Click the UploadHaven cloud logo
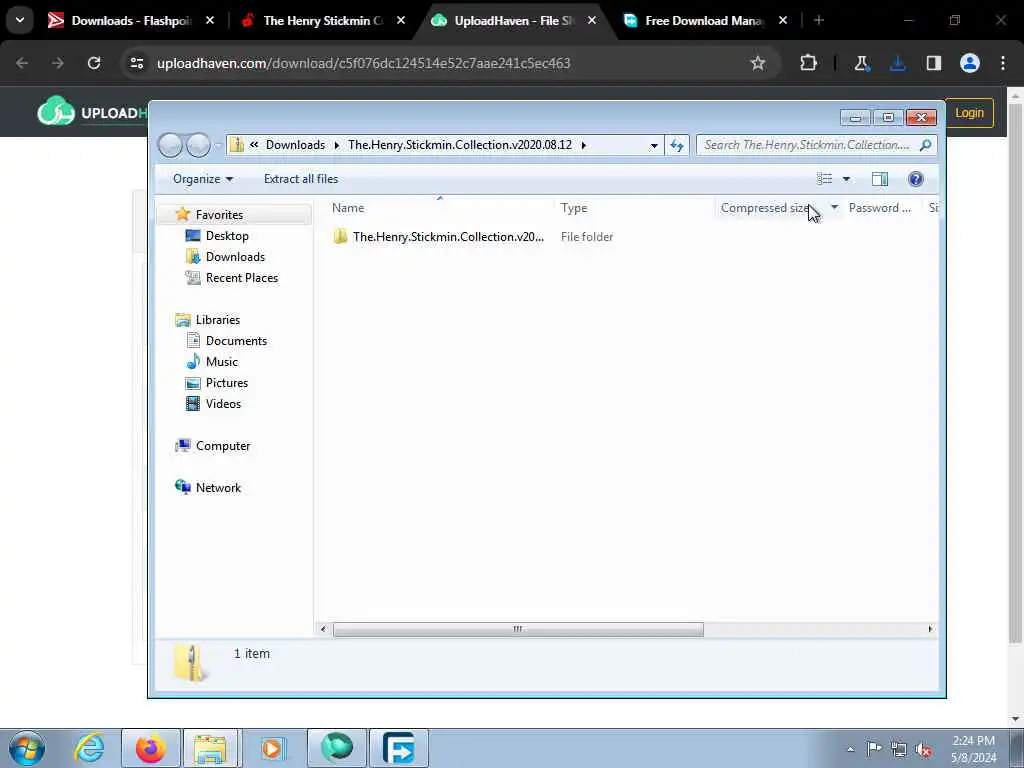Screen dimensions: 1024x768 coord(56,112)
